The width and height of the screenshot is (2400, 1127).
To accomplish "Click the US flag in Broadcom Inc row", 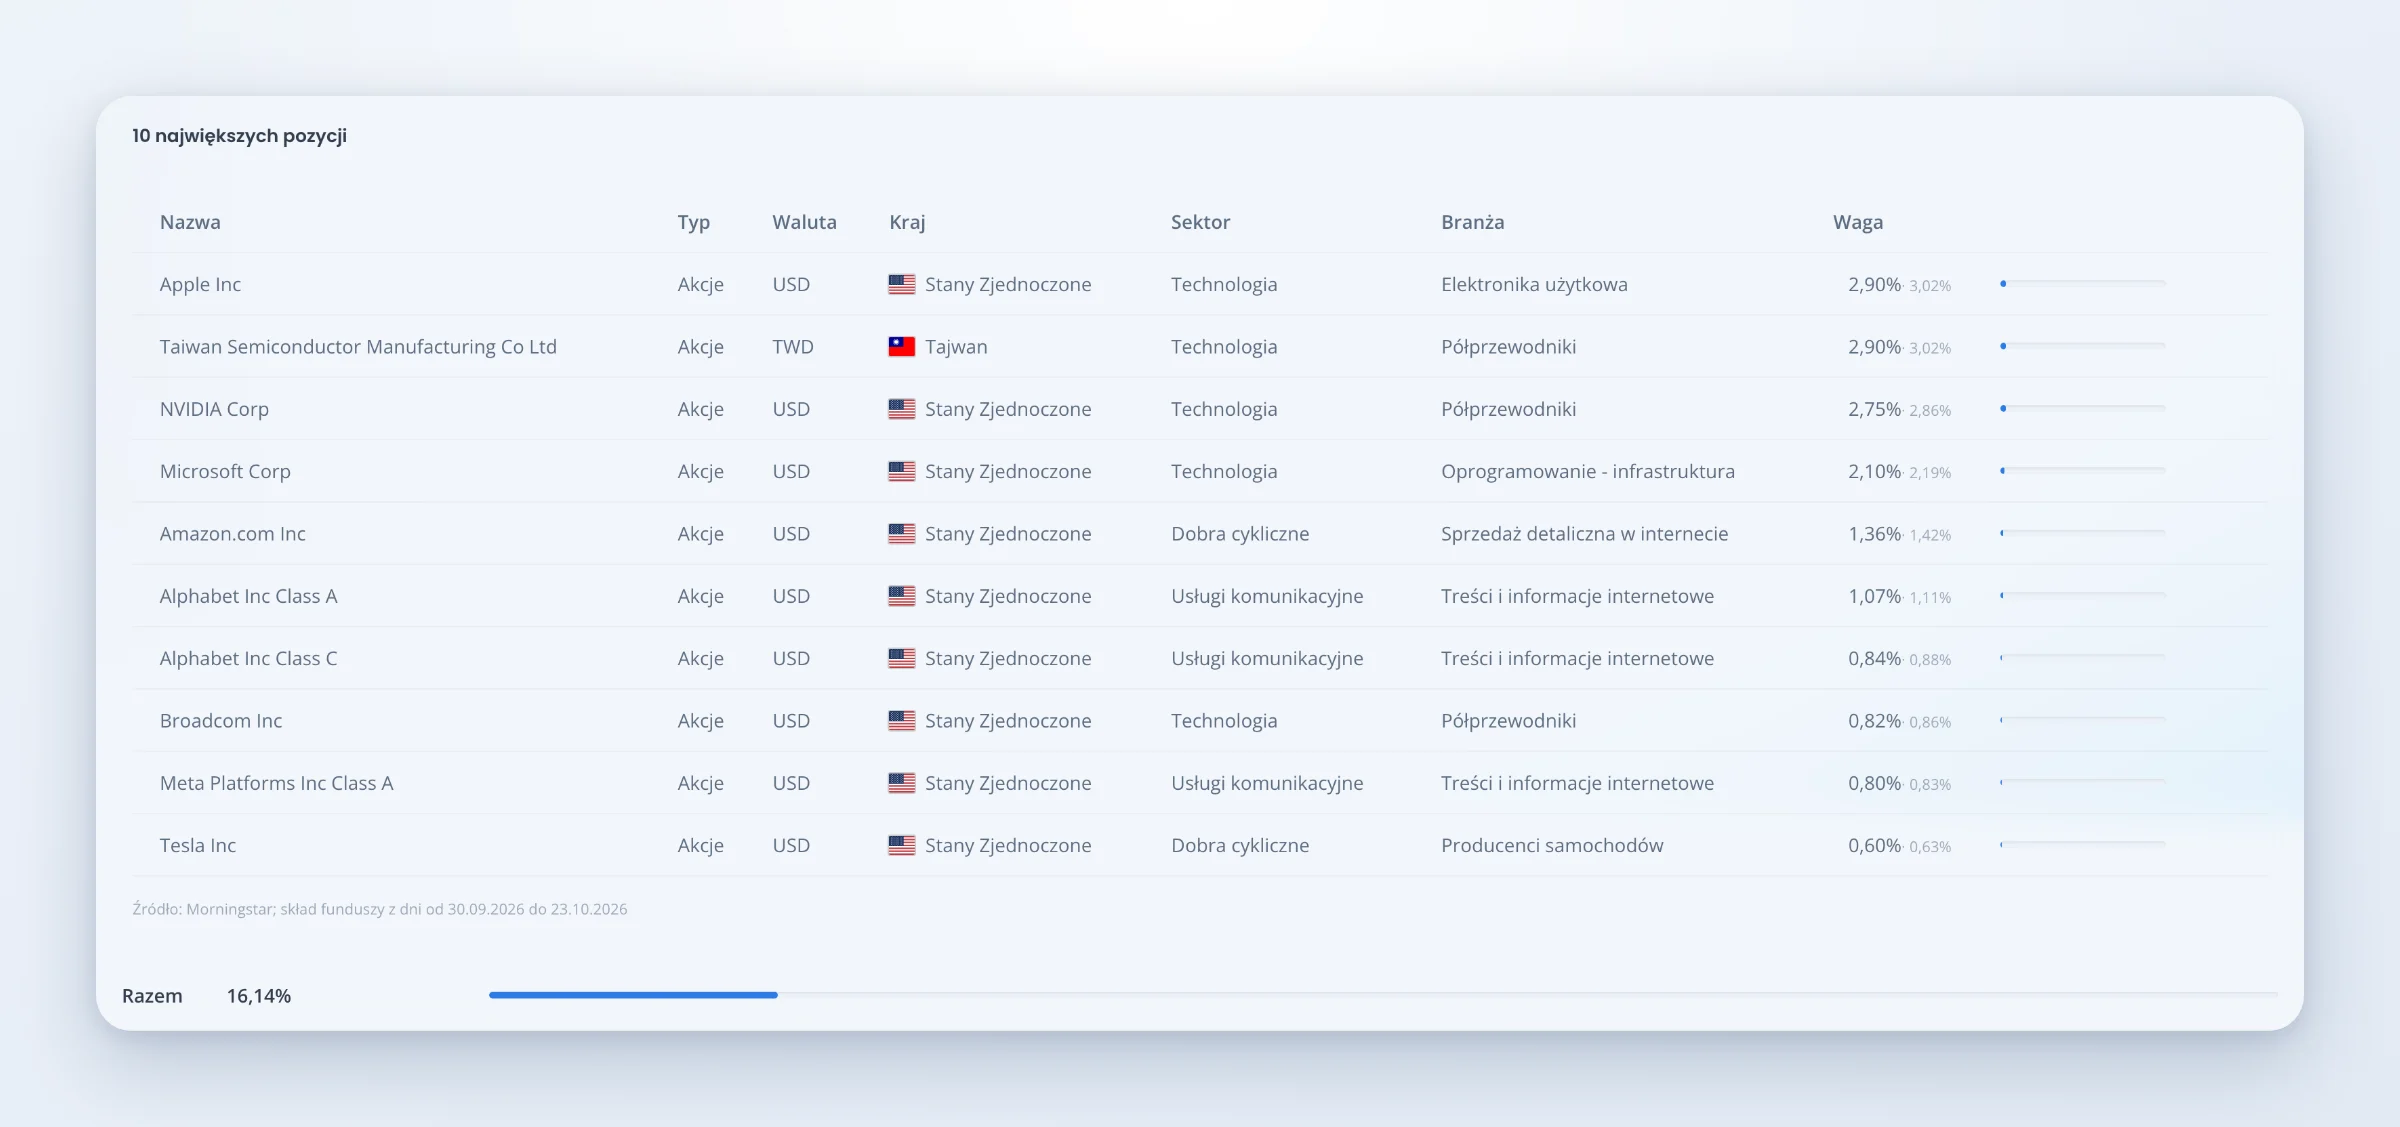I will [x=901, y=721].
